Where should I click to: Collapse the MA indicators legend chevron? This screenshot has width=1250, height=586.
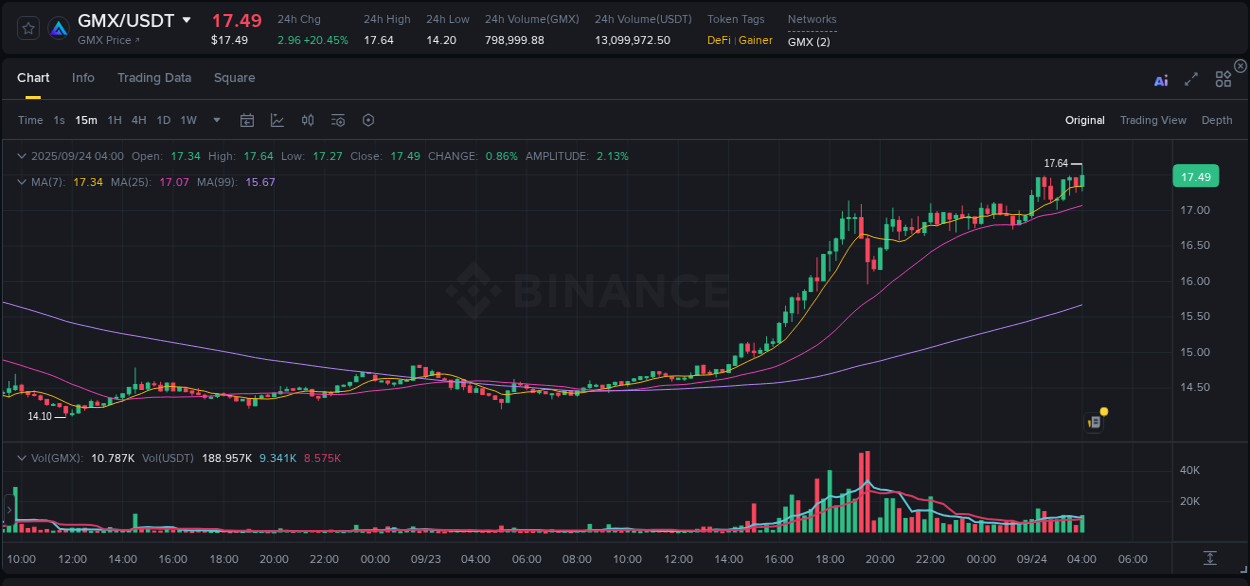[21, 182]
